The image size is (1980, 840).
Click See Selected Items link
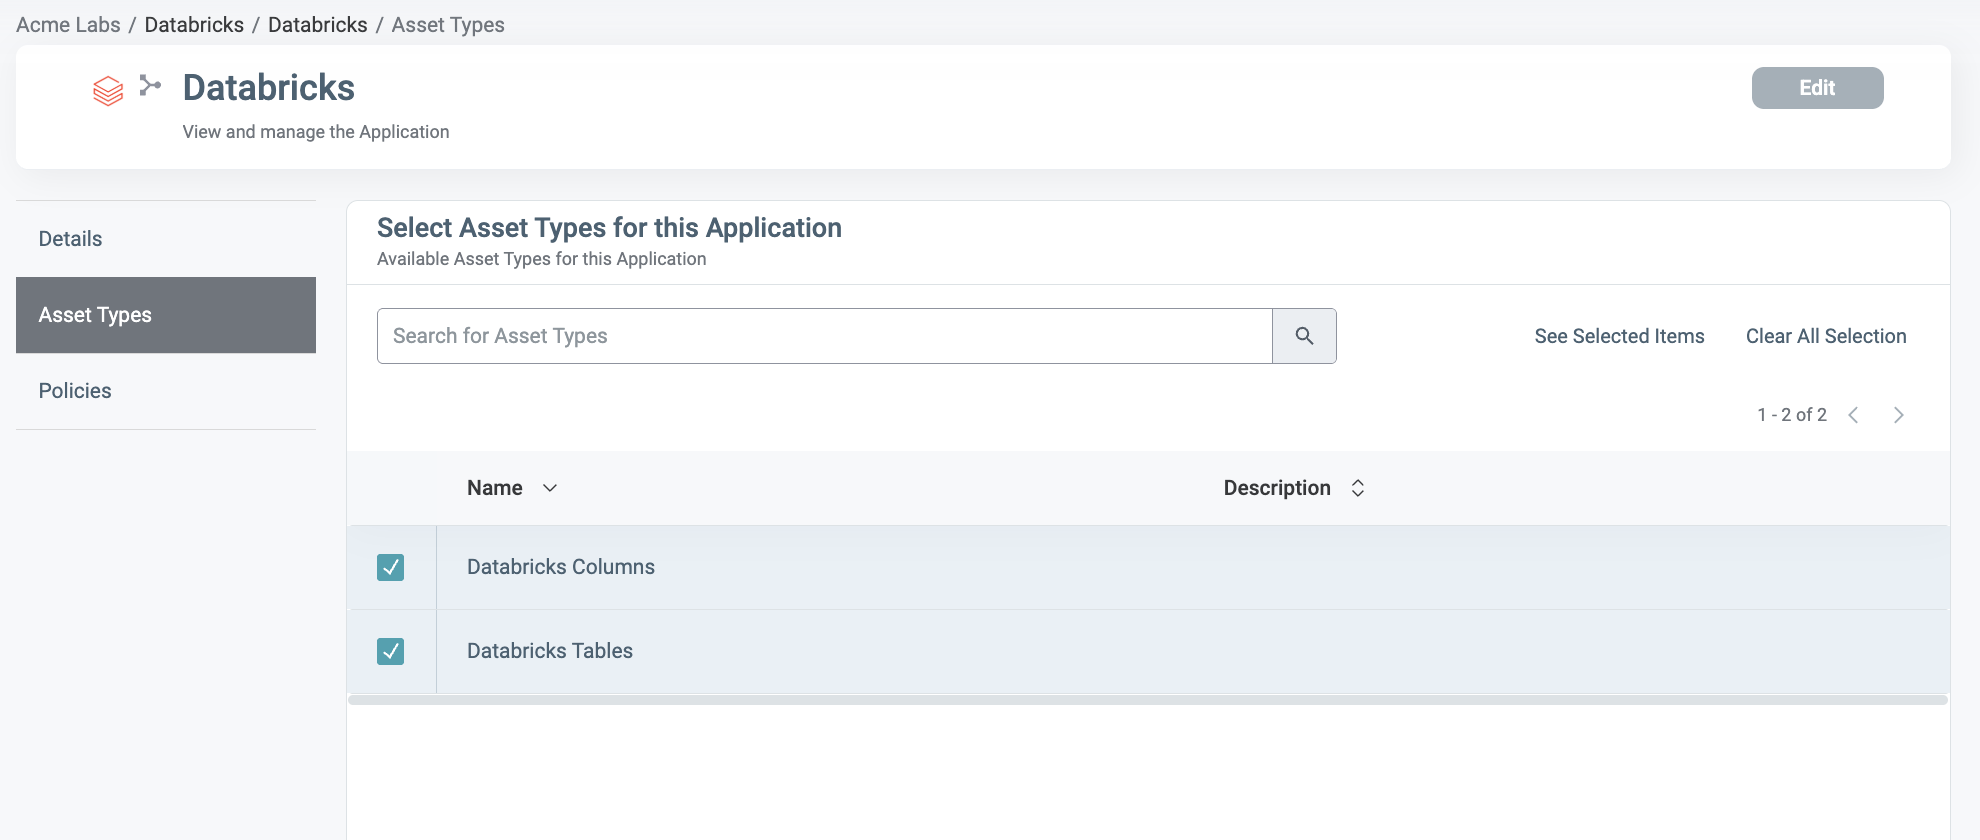[x=1619, y=336]
